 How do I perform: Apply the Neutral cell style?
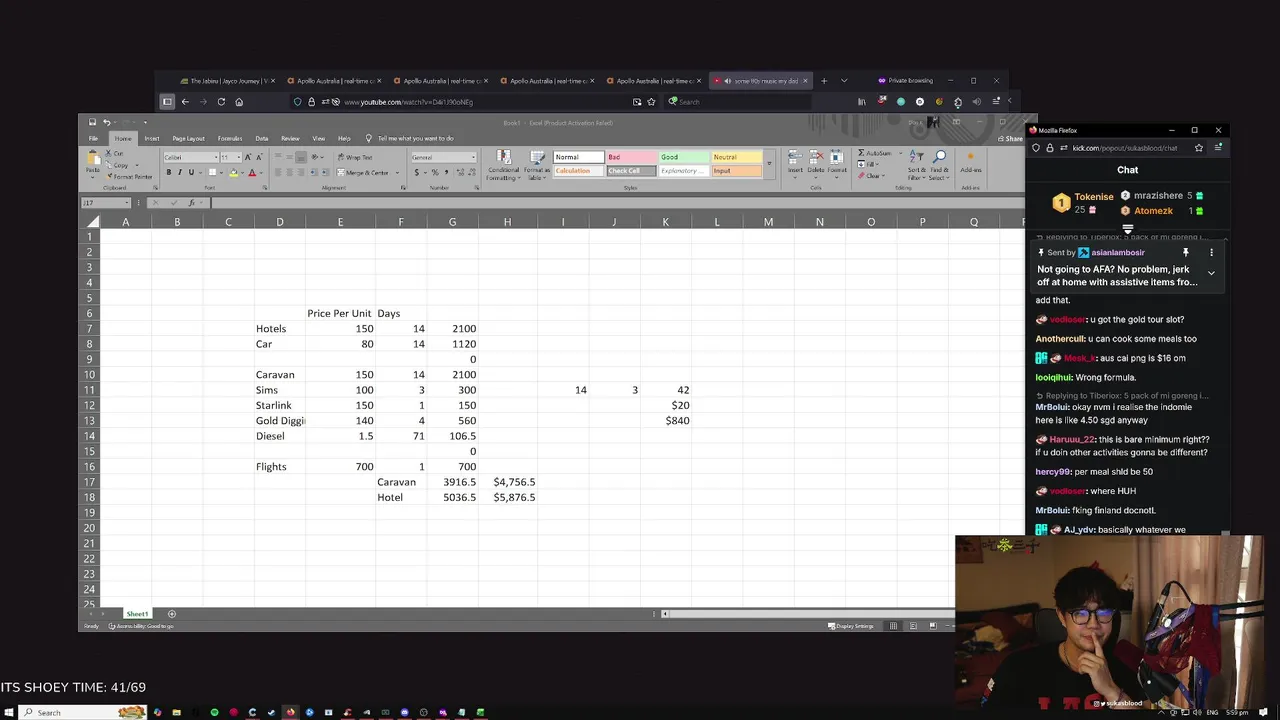point(736,157)
